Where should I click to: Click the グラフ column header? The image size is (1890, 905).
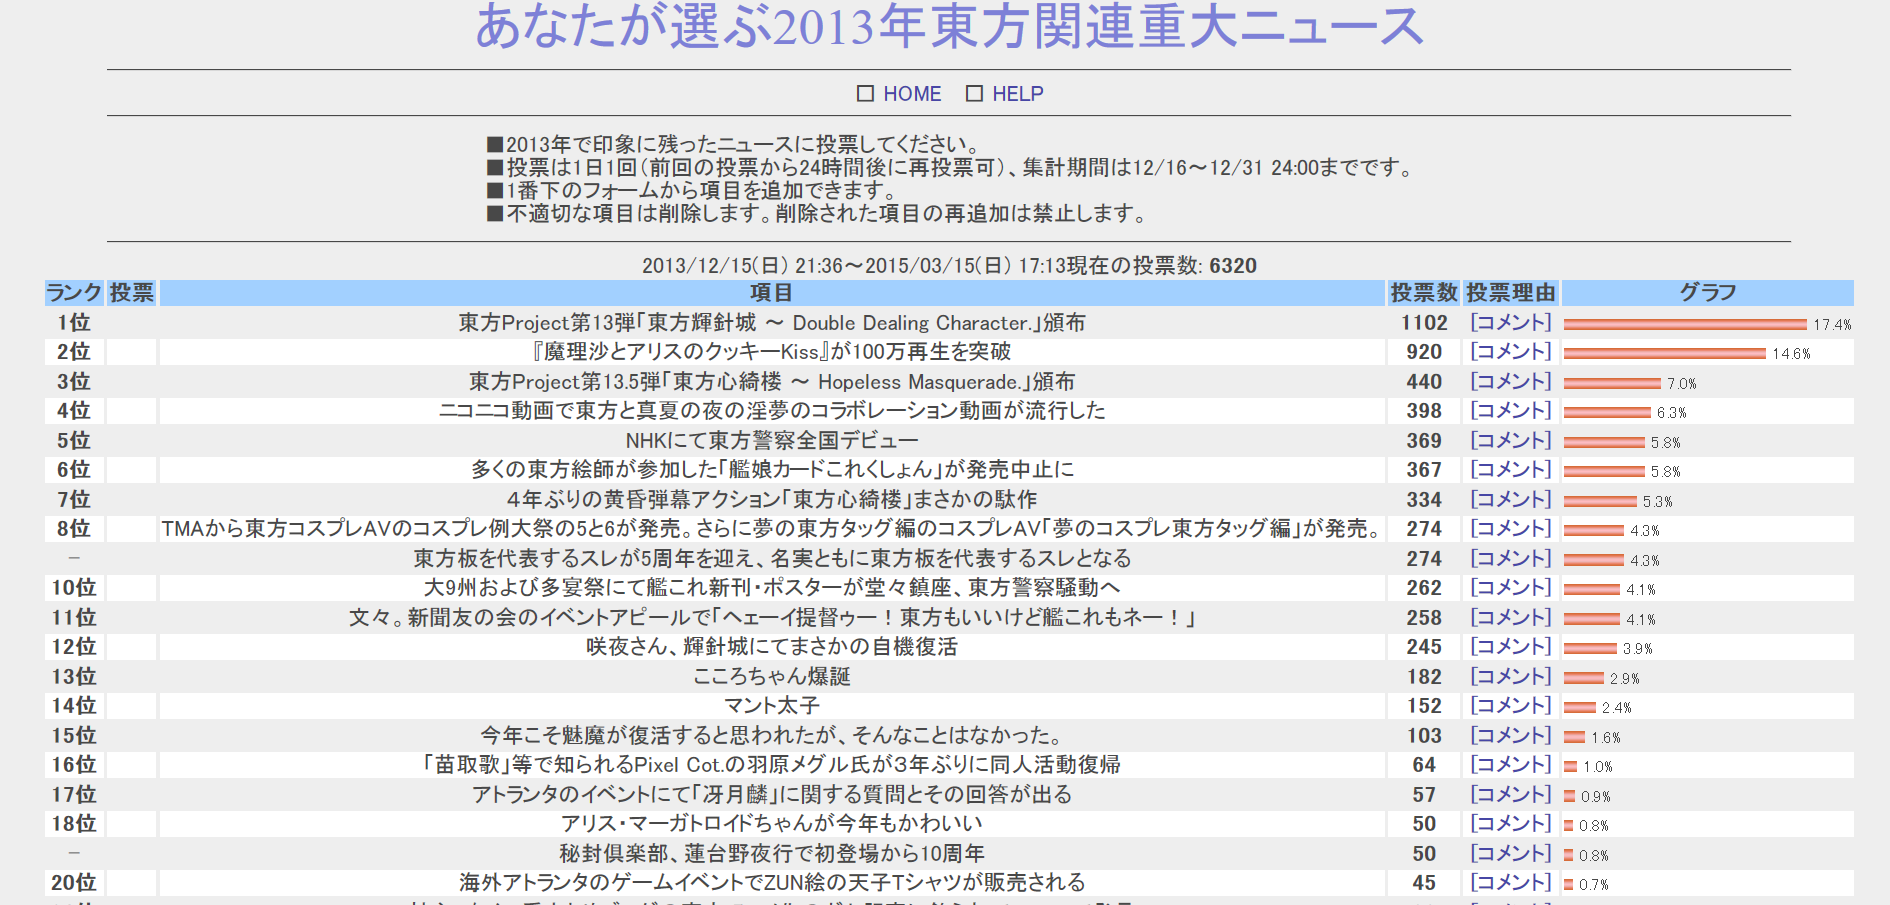pos(1707,293)
